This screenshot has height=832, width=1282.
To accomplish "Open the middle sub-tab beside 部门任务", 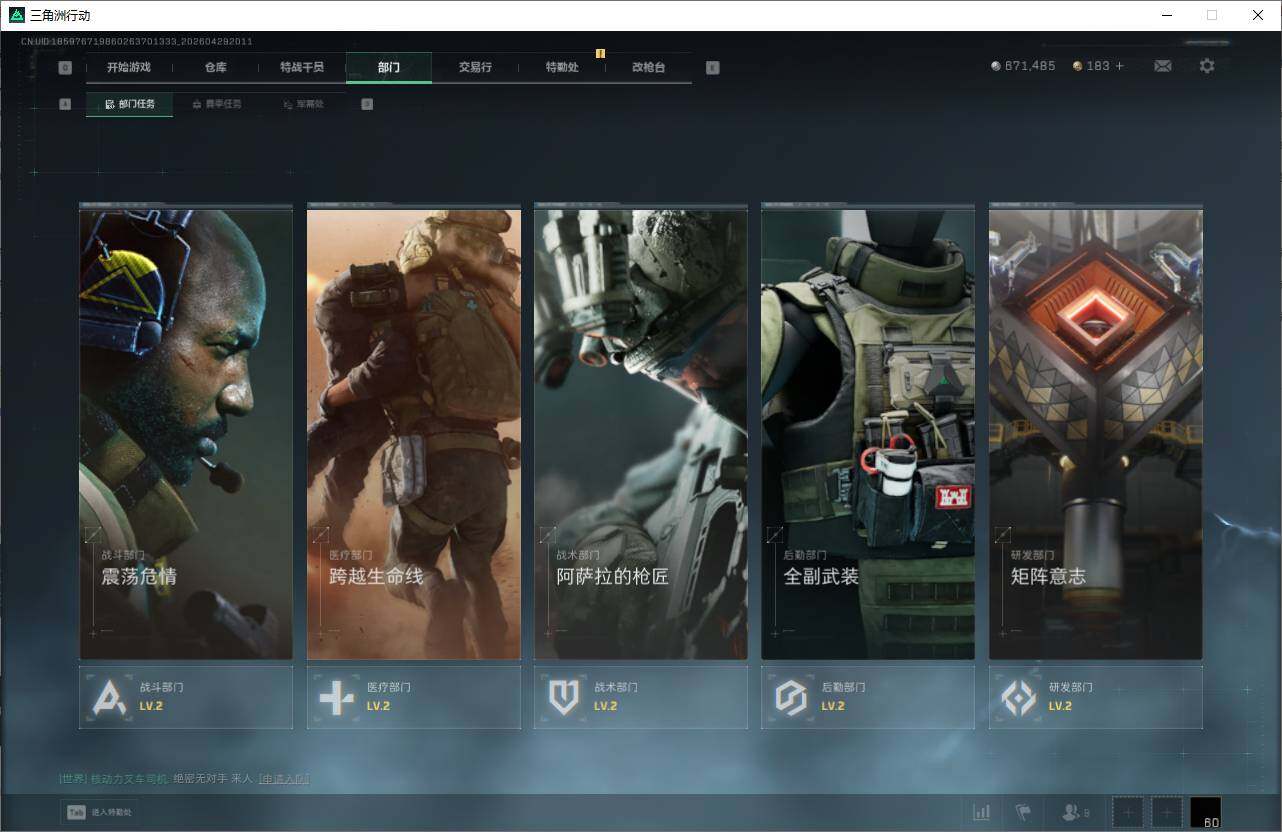I will pos(216,104).
